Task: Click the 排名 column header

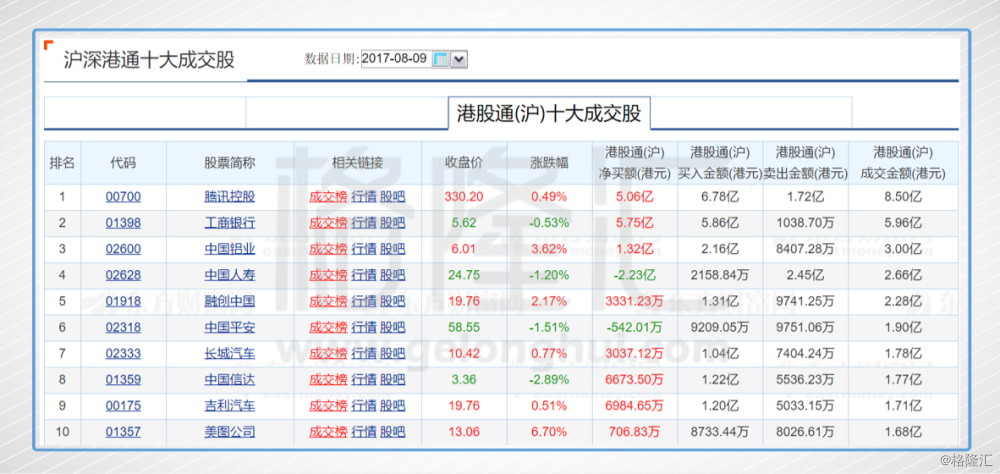Action: pos(62,163)
